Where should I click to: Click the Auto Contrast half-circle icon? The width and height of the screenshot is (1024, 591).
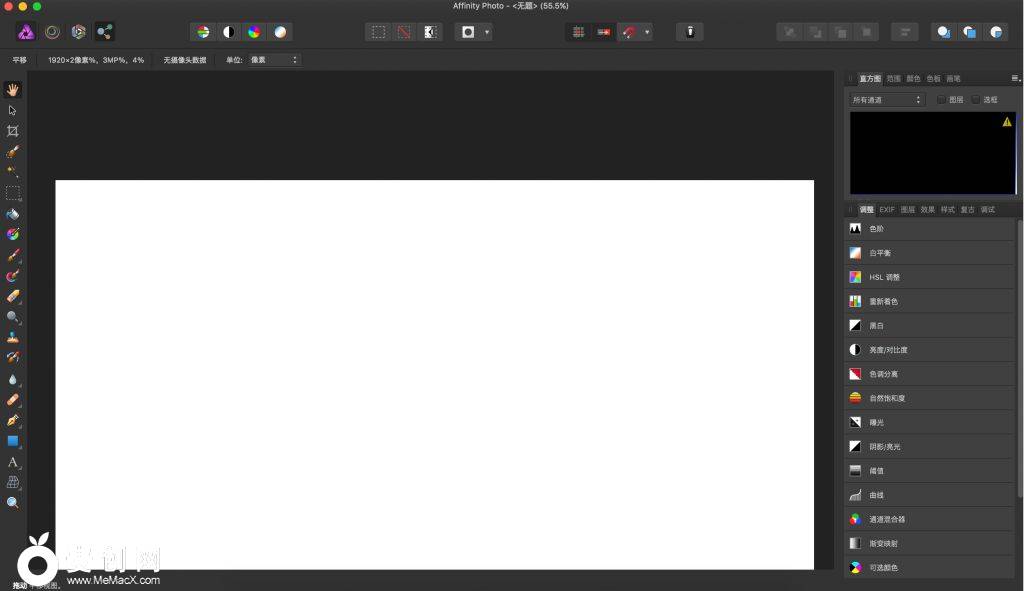pos(229,32)
